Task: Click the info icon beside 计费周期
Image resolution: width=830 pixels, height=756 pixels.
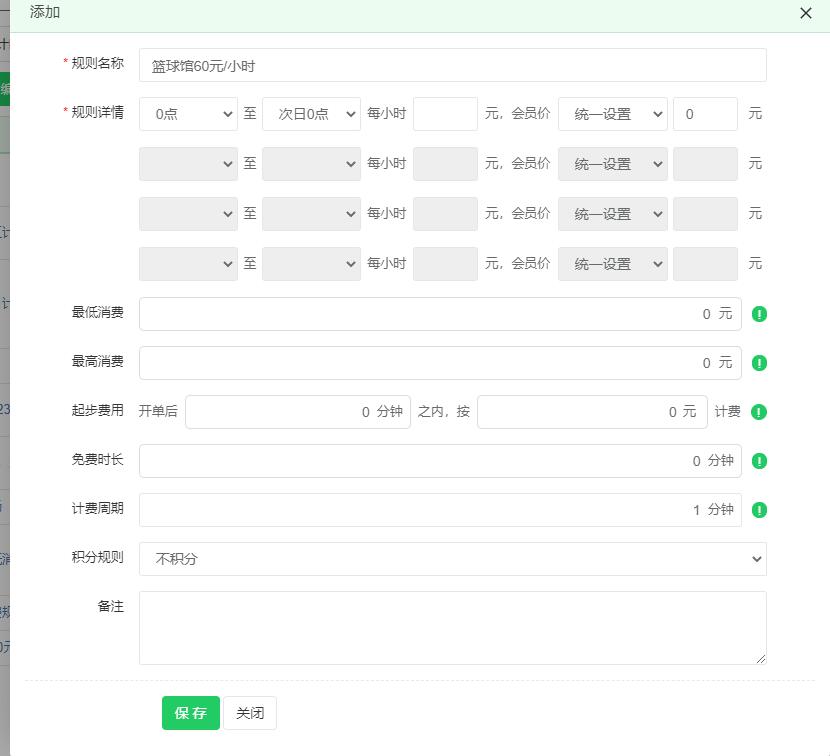Action: coord(759,510)
